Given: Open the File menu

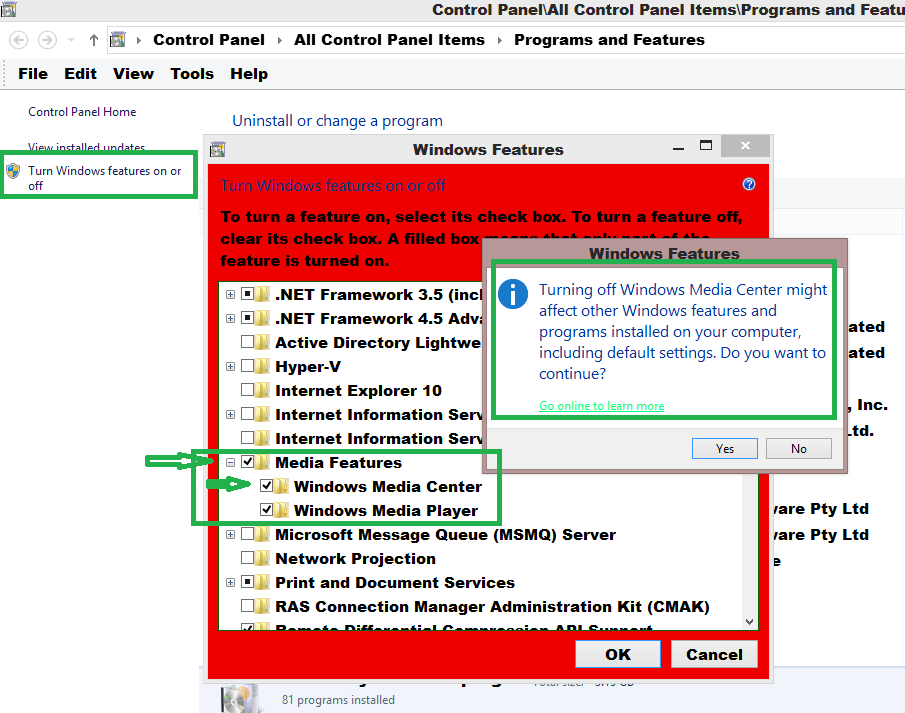Looking at the screenshot, I should (33, 74).
